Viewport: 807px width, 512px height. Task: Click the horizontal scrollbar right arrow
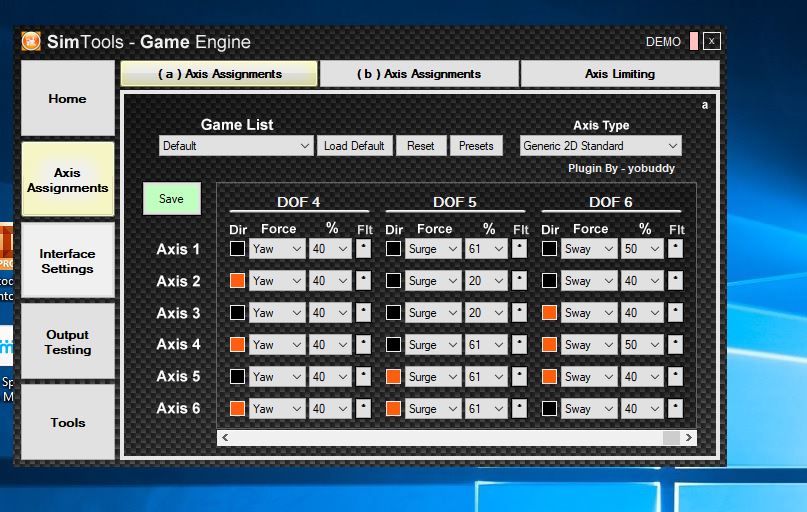point(689,437)
